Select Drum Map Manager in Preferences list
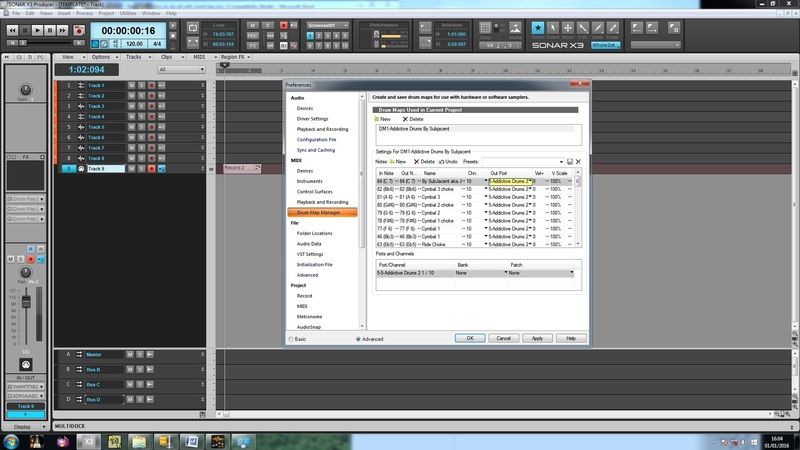The width and height of the screenshot is (800, 450). pos(316,213)
